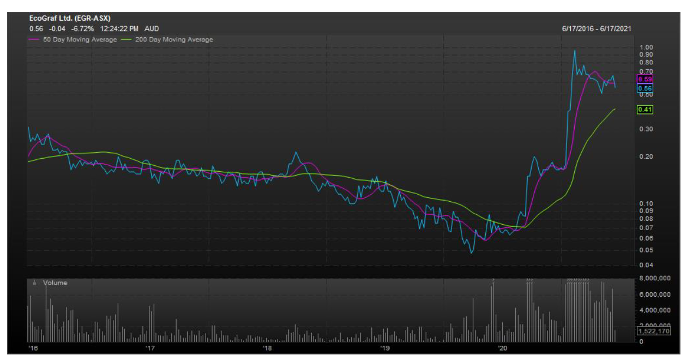The width and height of the screenshot is (688, 362).
Task: Click the green 0.41 price tag on axis
Action: (645, 109)
